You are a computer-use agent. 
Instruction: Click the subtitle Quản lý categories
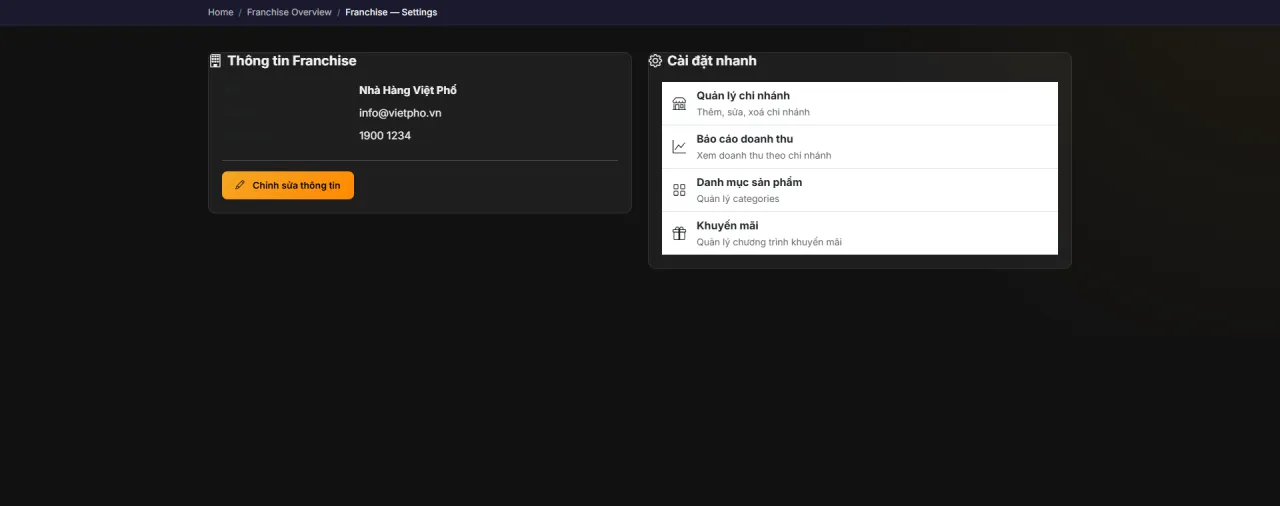(x=738, y=199)
